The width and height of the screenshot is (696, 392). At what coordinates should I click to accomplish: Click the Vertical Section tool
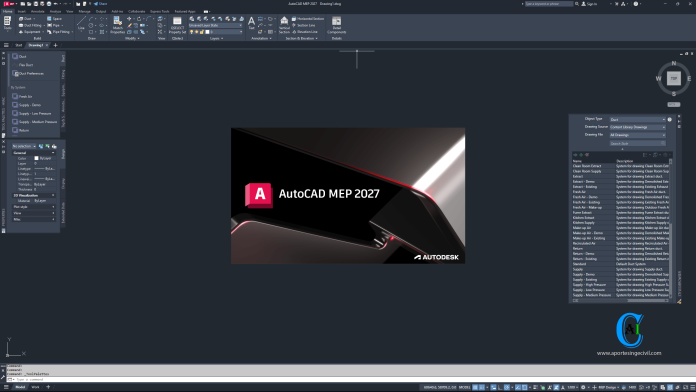click(x=284, y=25)
